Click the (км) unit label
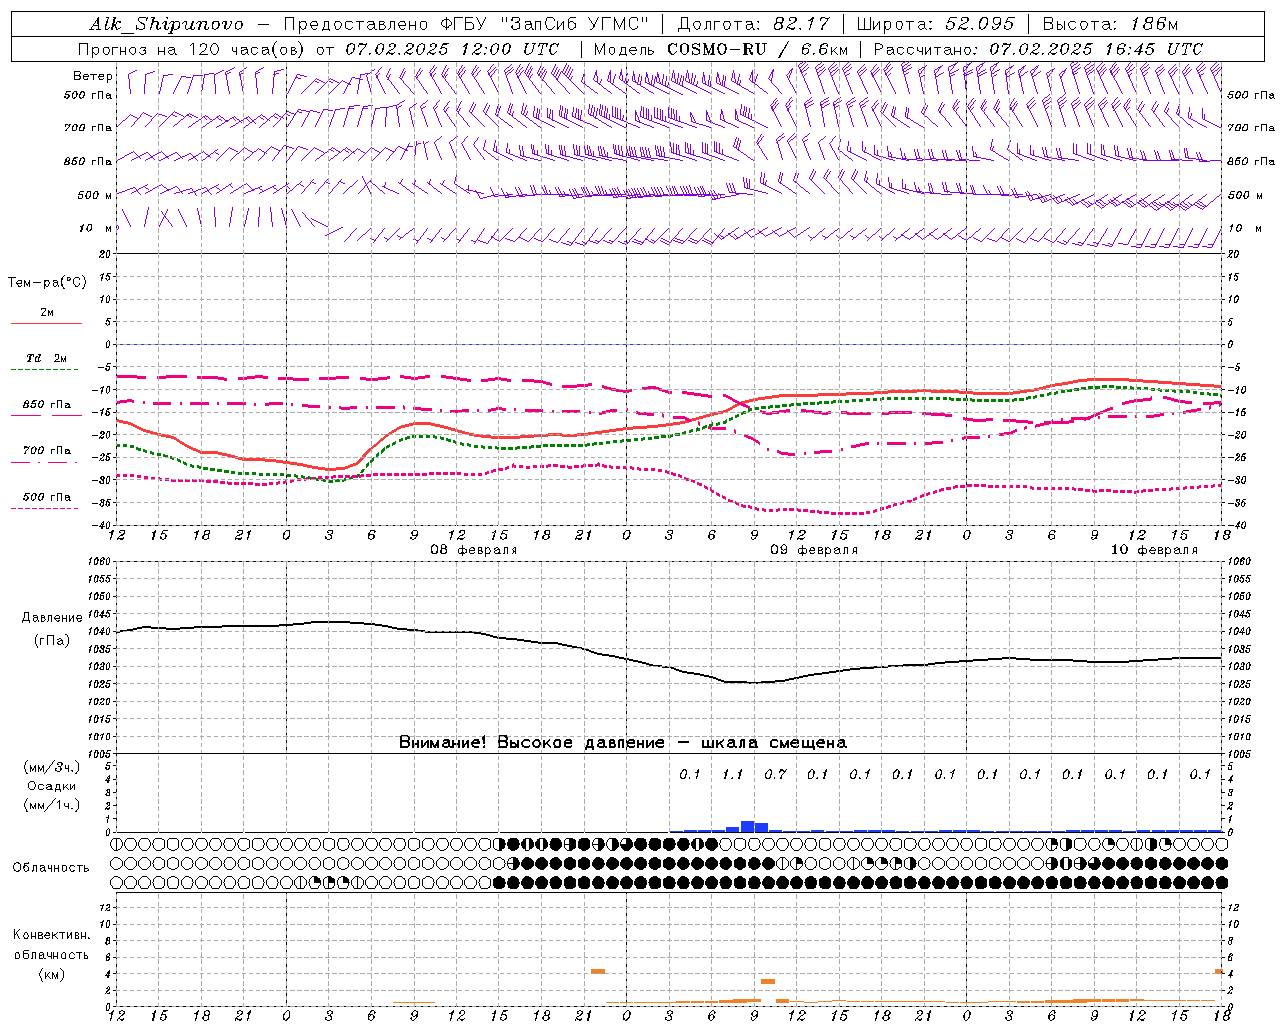 coord(51,974)
